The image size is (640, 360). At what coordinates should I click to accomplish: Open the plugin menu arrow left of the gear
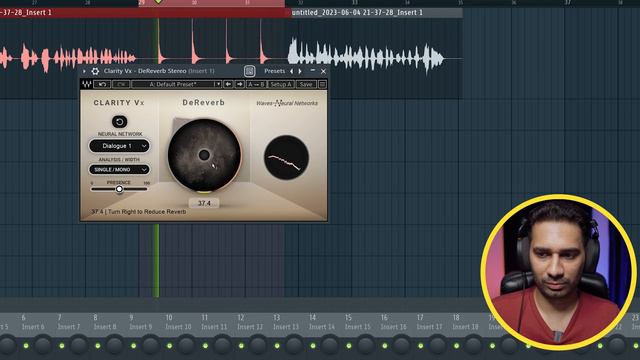coord(84,71)
